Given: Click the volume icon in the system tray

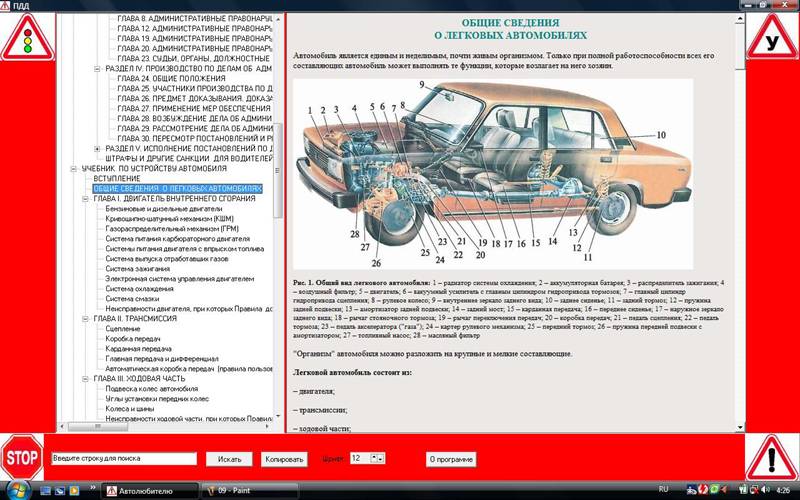Looking at the screenshot, I should 764,490.
